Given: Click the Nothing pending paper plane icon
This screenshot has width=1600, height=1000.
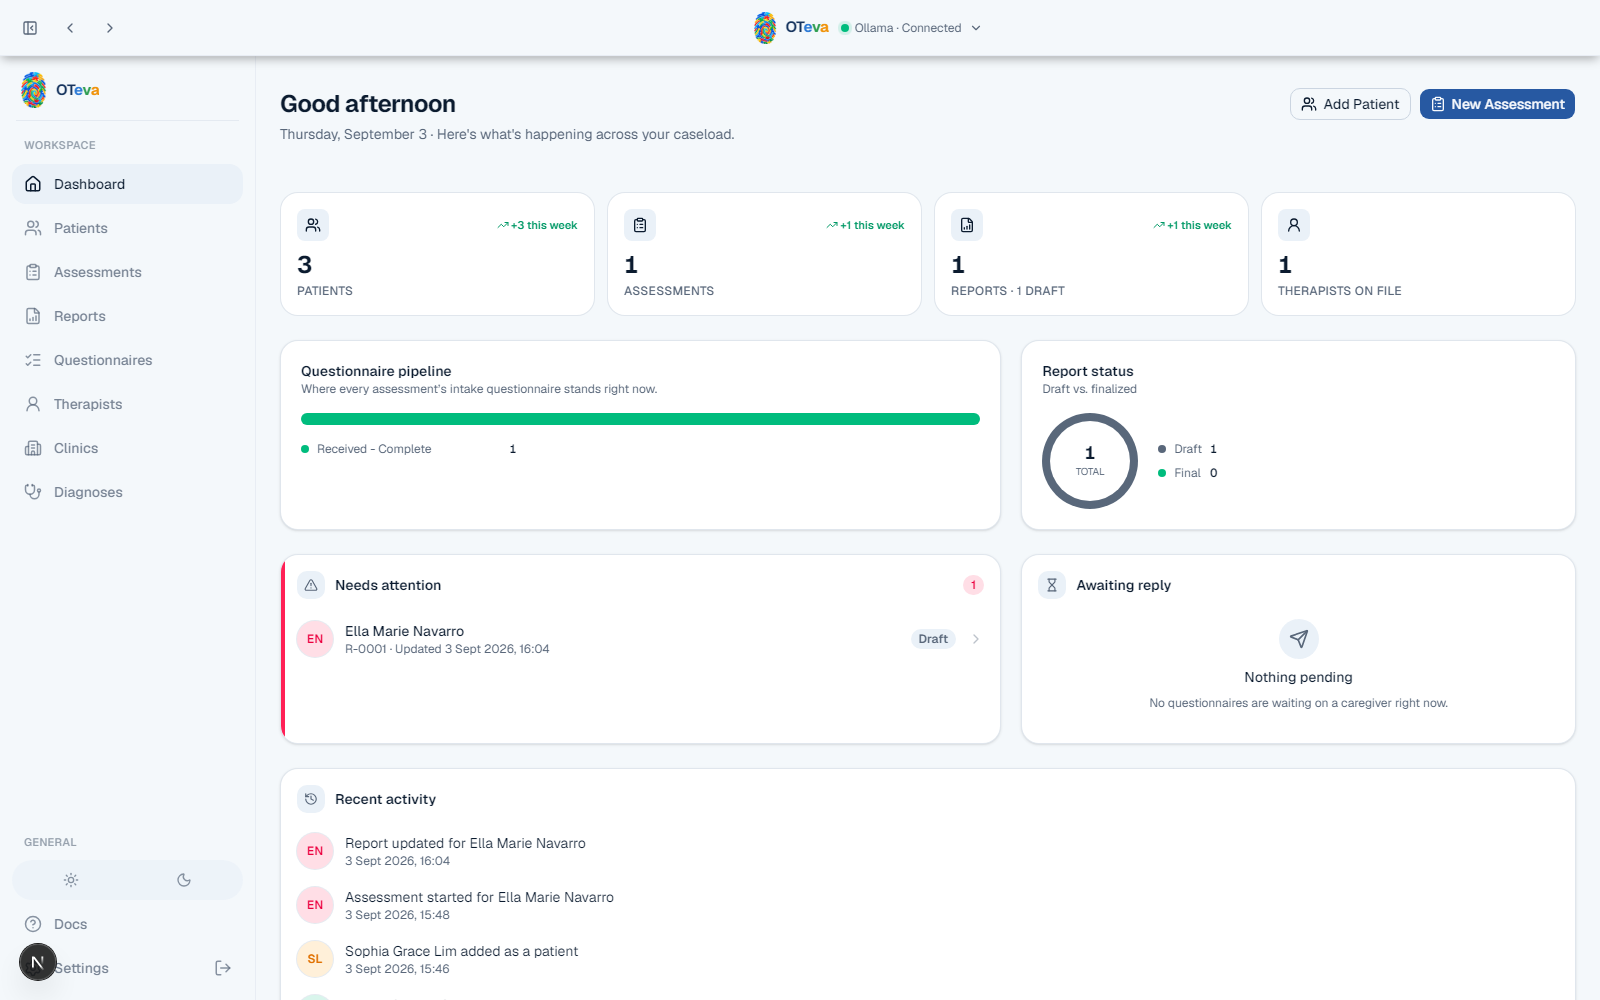Looking at the screenshot, I should click(x=1299, y=639).
